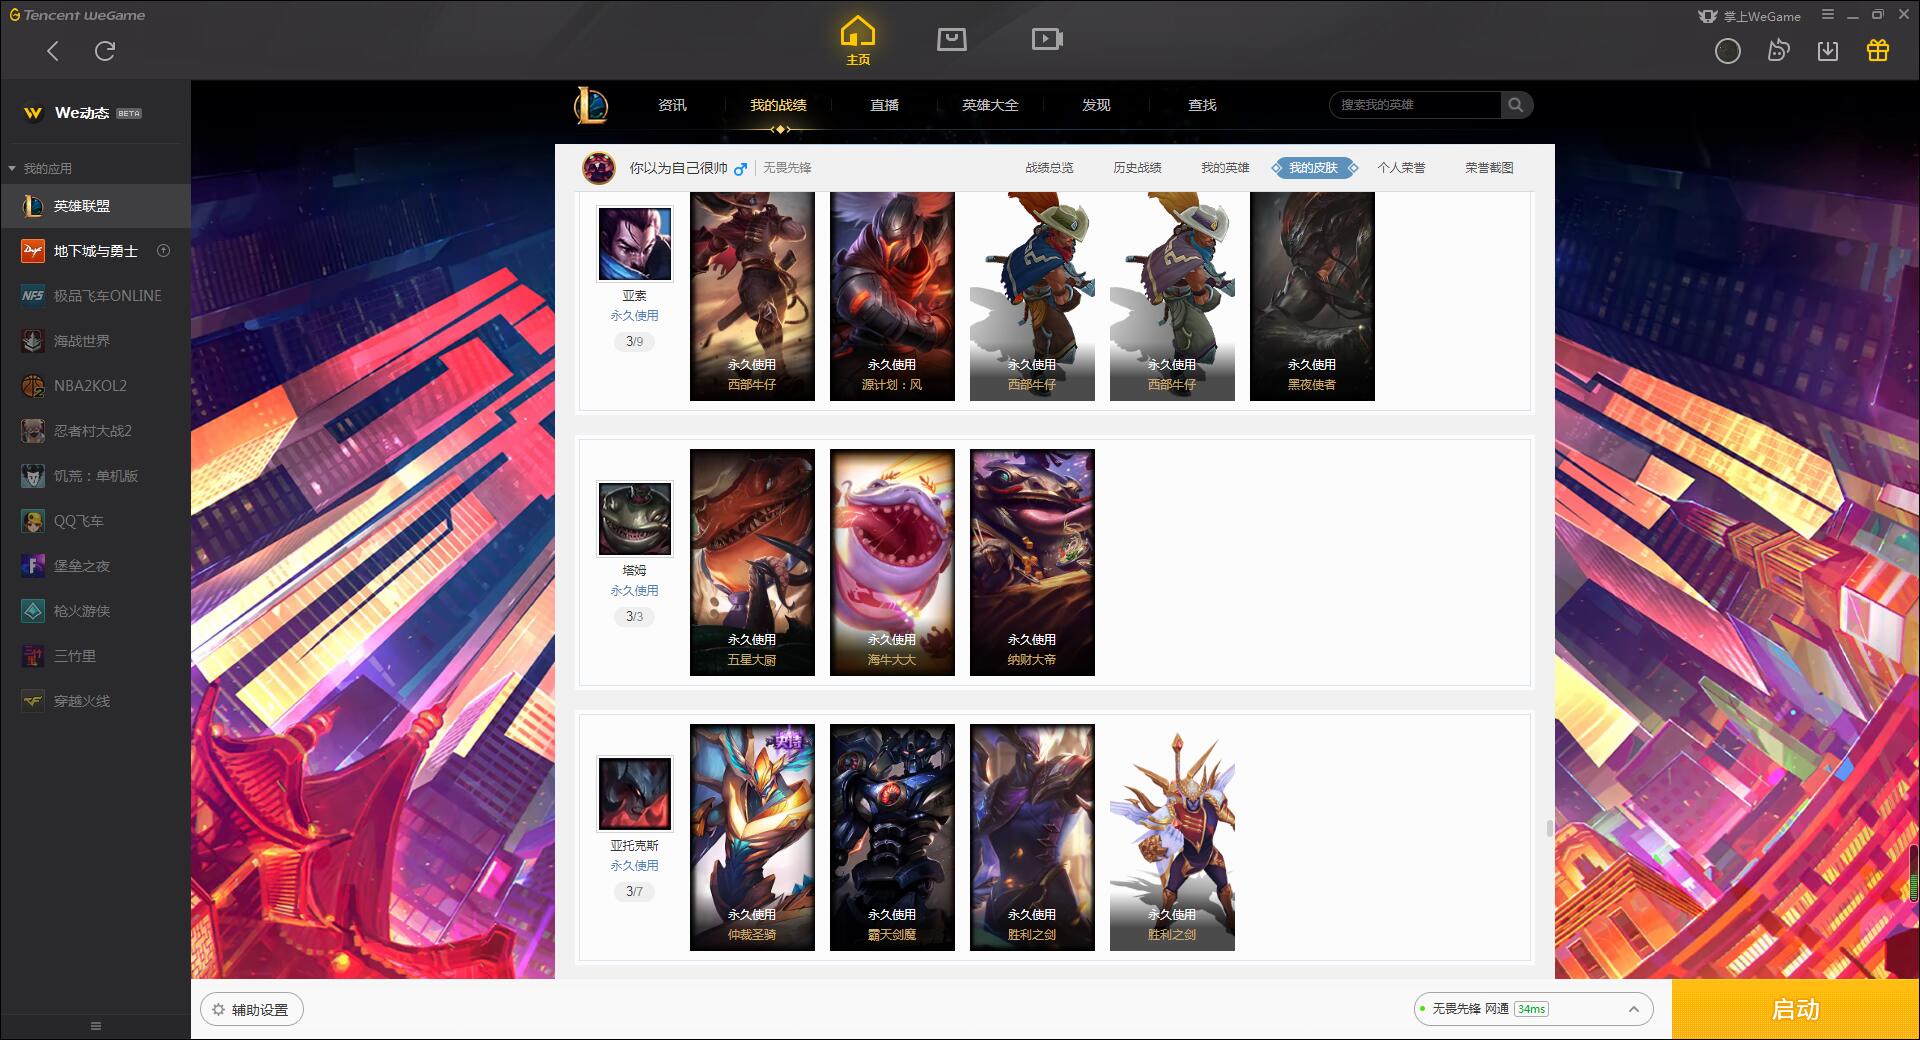Open the 仲裁圣骑 skin card
The width and height of the screenshot is (1920, 1040).
752,837
